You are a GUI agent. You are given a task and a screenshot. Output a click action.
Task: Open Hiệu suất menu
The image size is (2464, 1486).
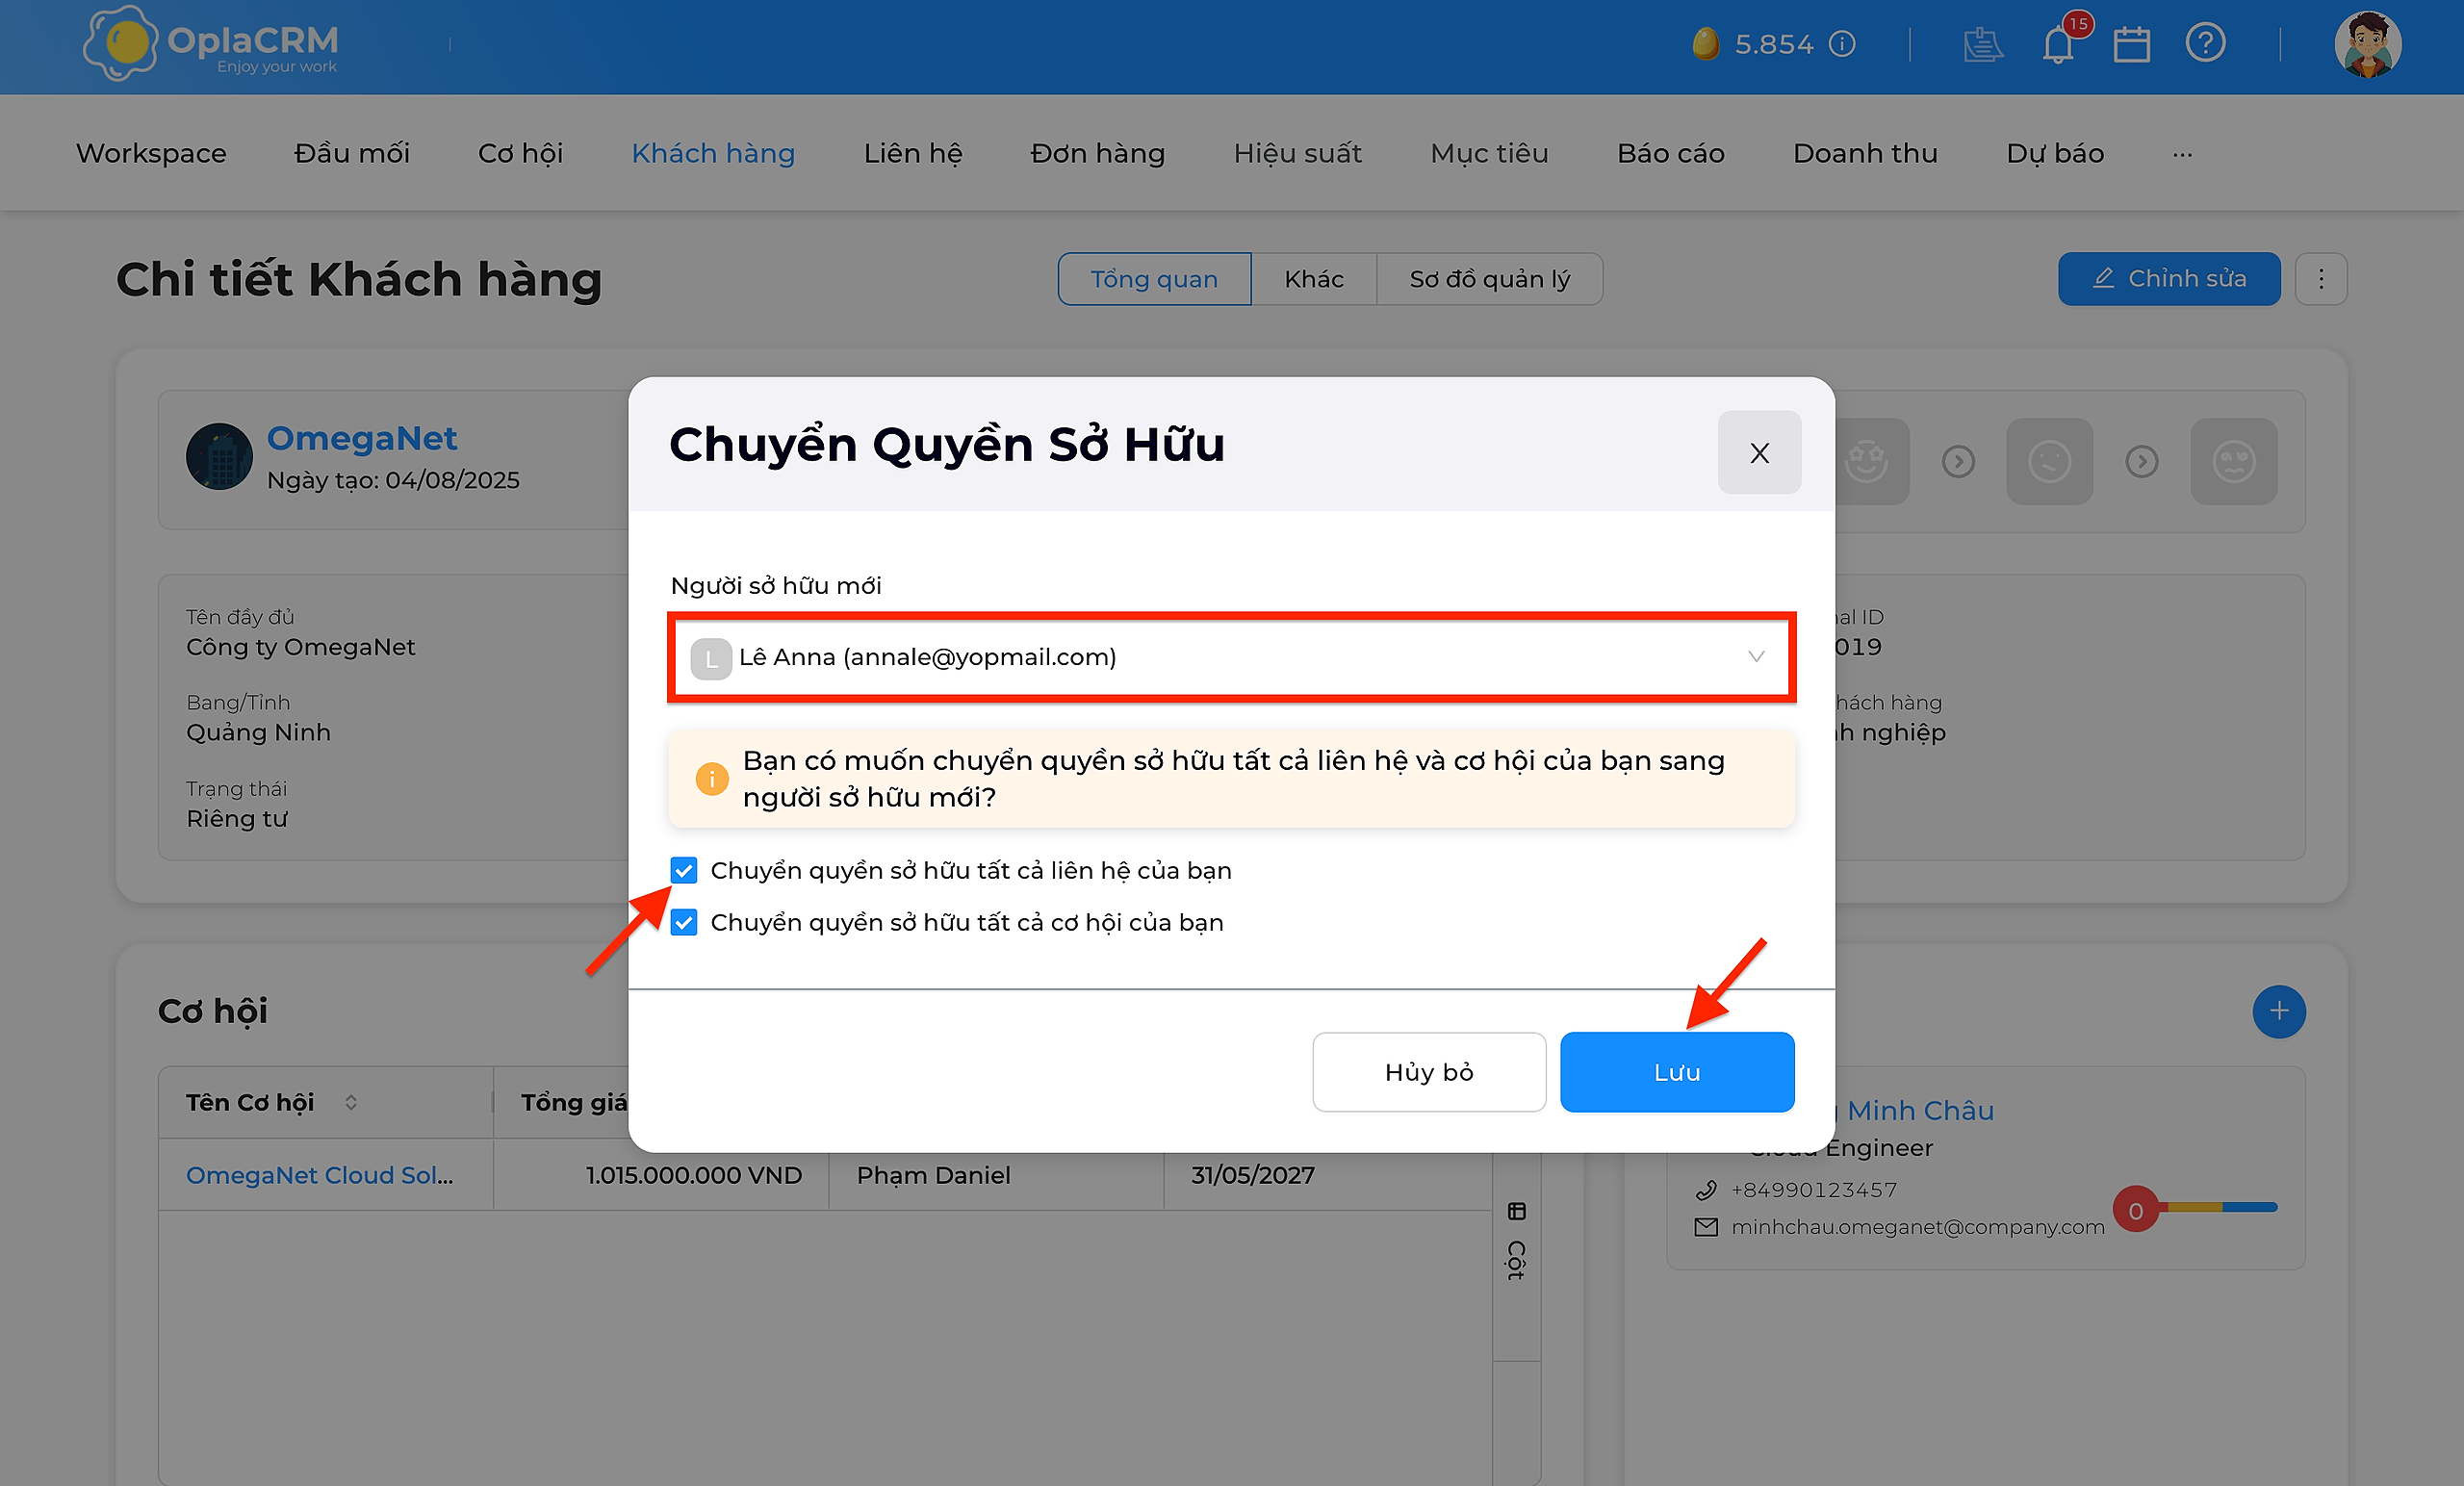[x=1298, y=153]
